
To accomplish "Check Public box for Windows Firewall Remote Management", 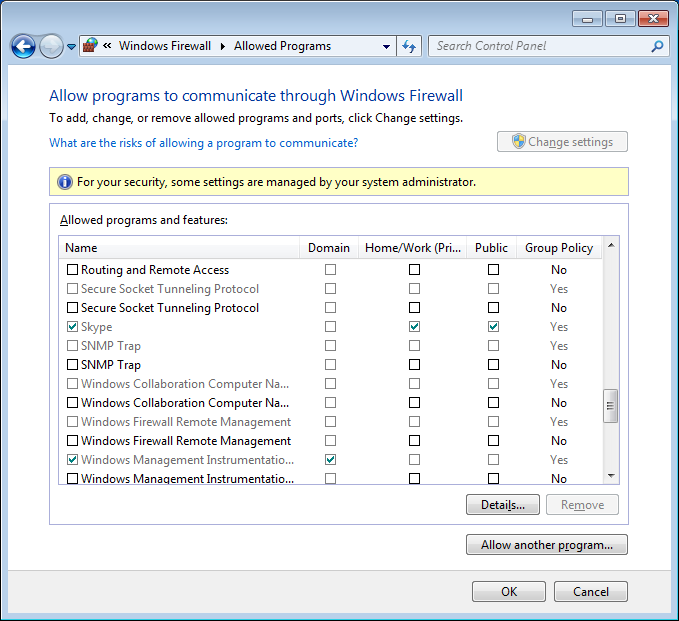I will coord(493,441).
